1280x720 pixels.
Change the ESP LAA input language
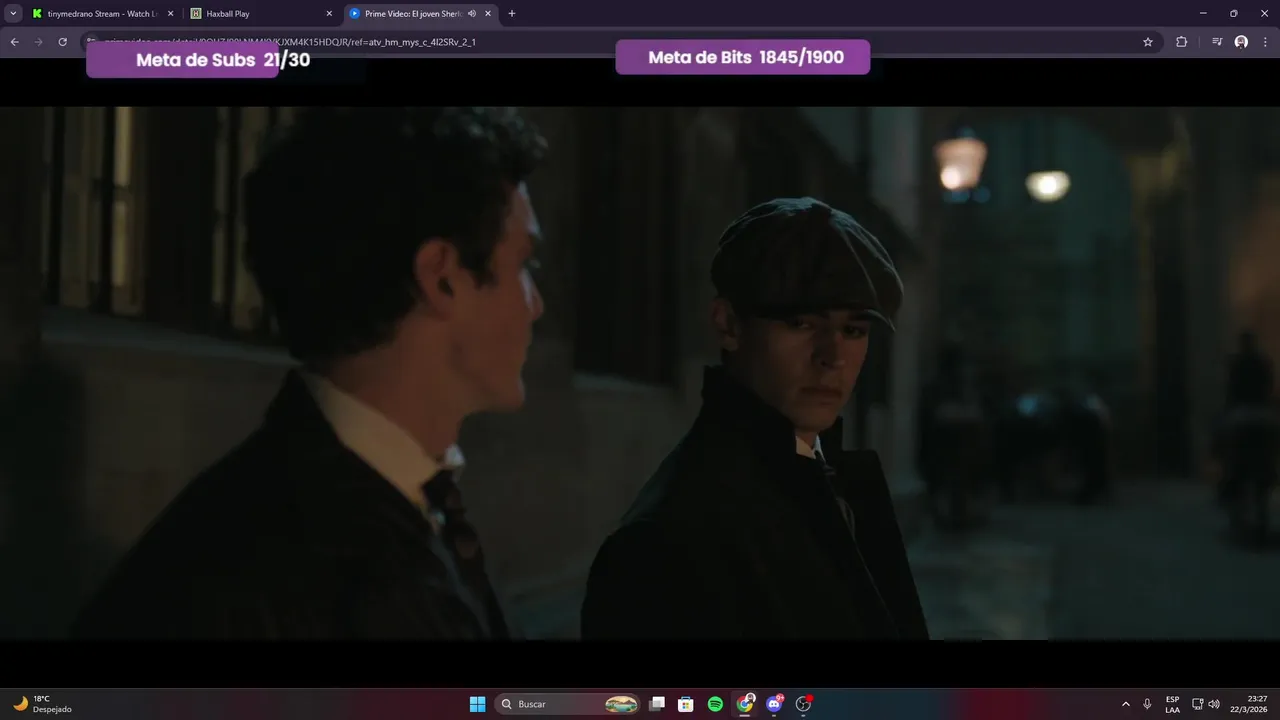tap(1172, 704)
